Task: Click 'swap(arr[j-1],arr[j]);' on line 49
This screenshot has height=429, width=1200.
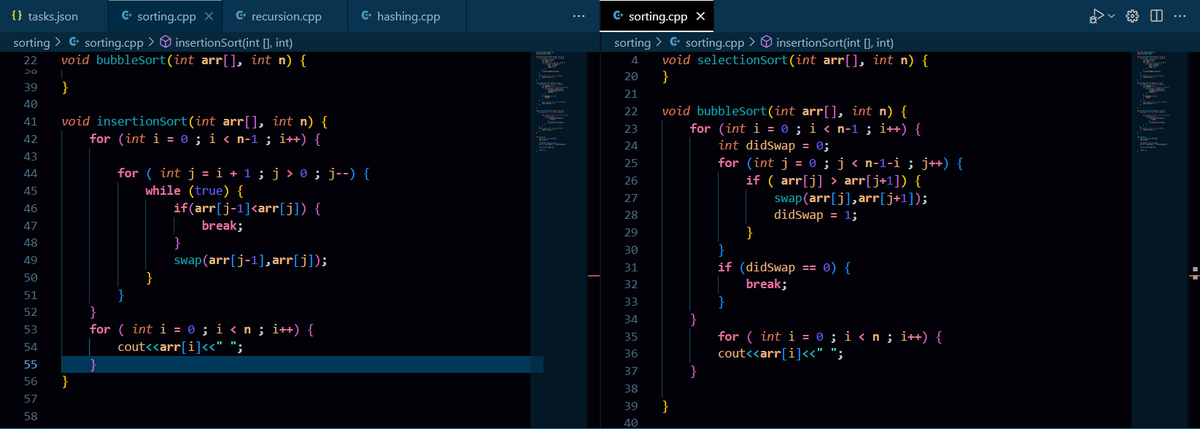Action: [251, 259]
